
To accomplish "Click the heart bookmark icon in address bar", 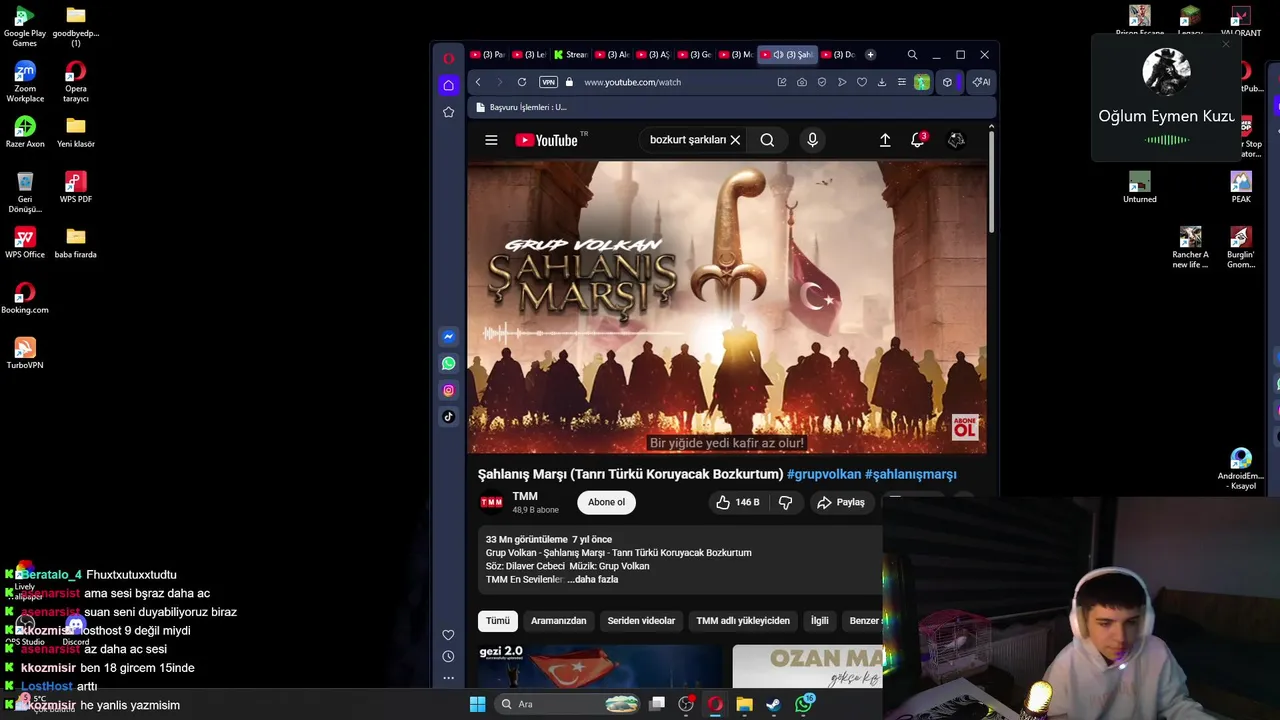I will [862, 82].
